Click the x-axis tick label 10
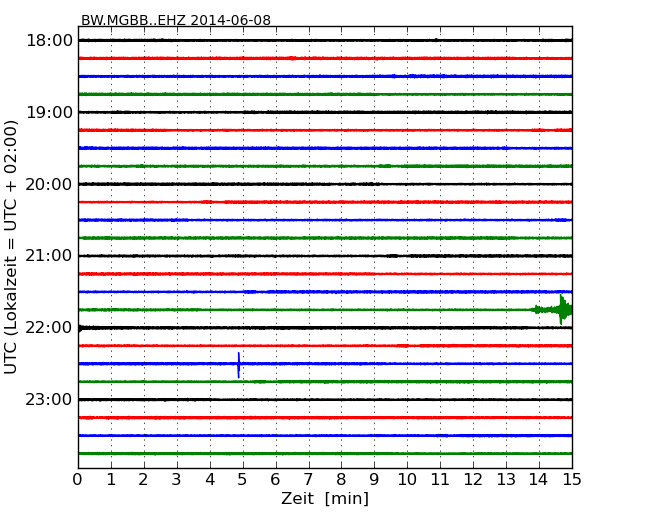Screen dimensions: 650x520 pyautogui.click(x=407, y=480)
